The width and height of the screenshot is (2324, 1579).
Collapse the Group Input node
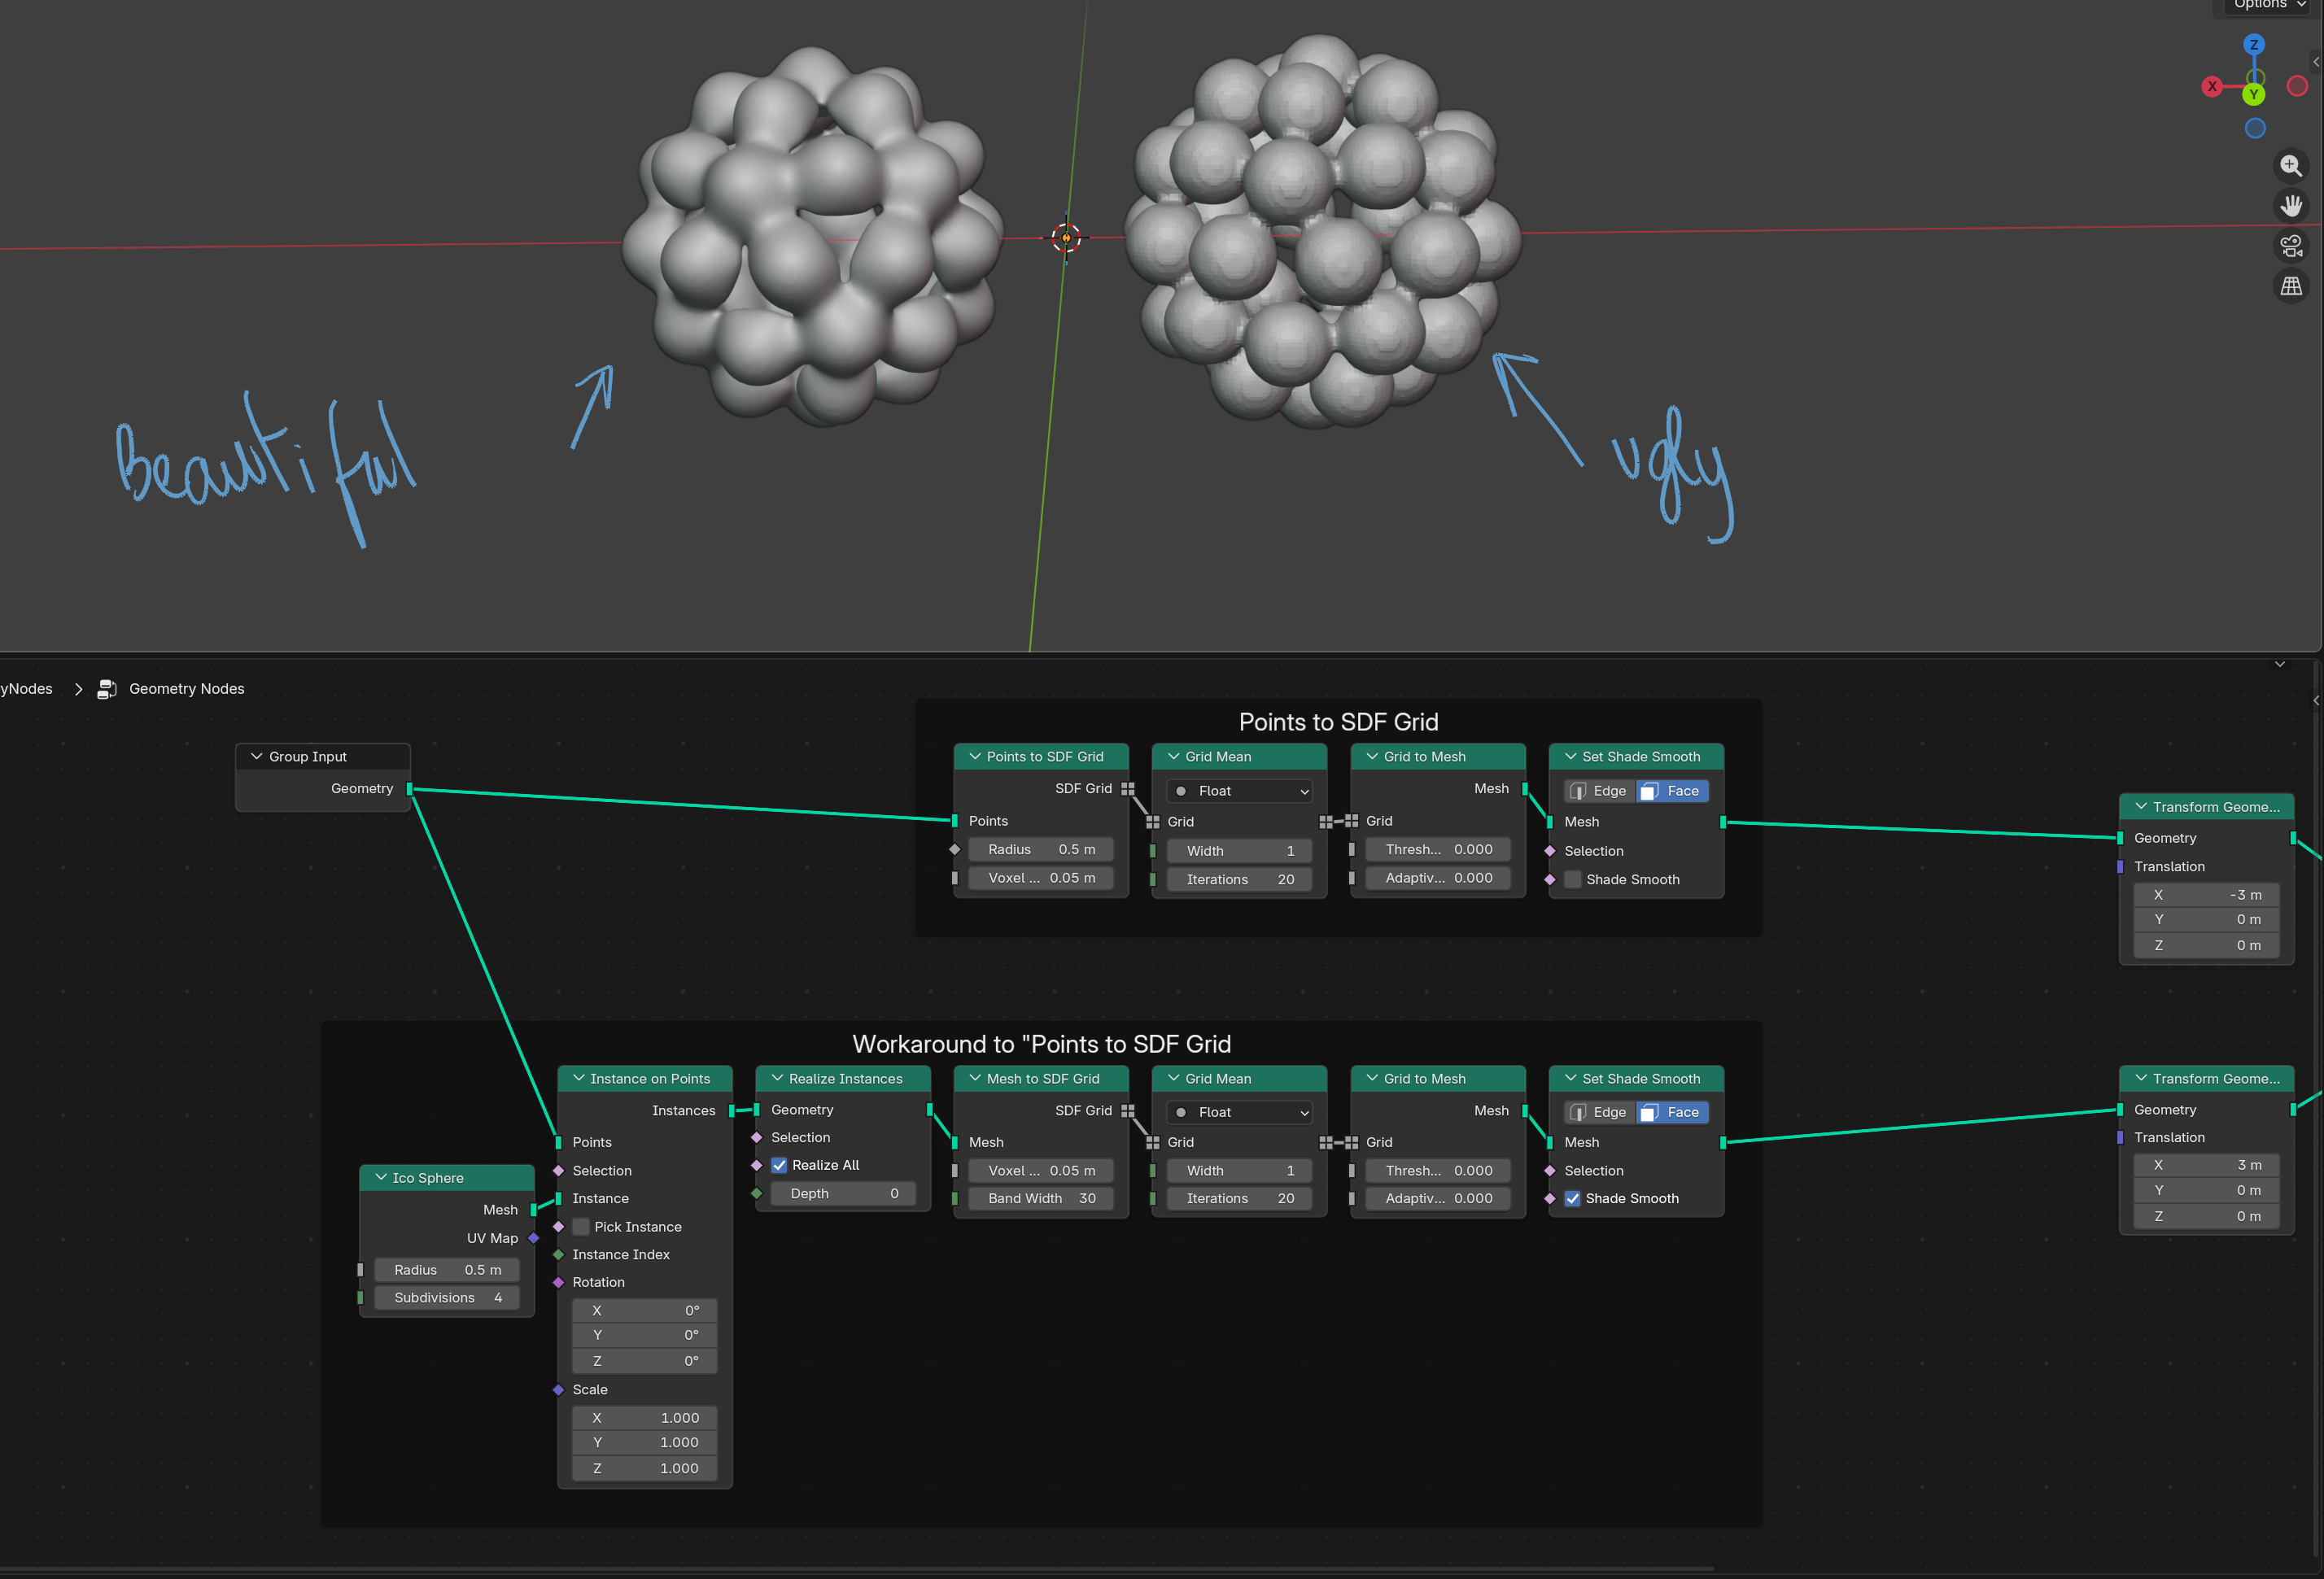257,757
